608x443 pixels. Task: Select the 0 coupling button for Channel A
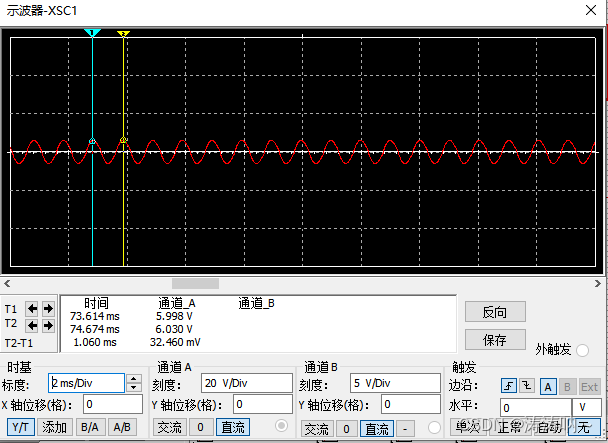200,427
